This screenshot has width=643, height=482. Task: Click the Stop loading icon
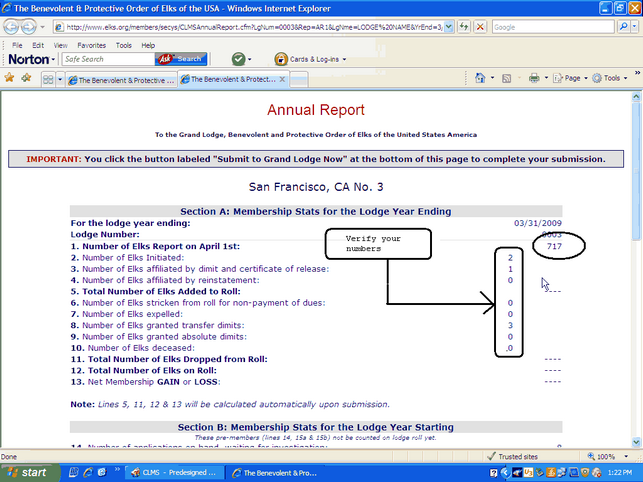tap(478, 27)
